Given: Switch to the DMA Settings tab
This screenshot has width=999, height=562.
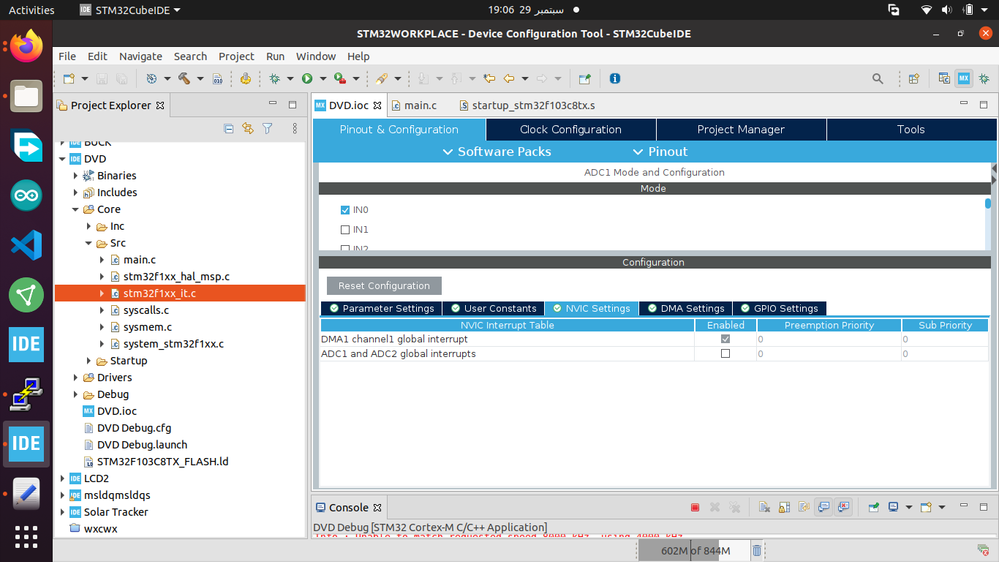Looking at the screenshot, I should coord(686,308).
